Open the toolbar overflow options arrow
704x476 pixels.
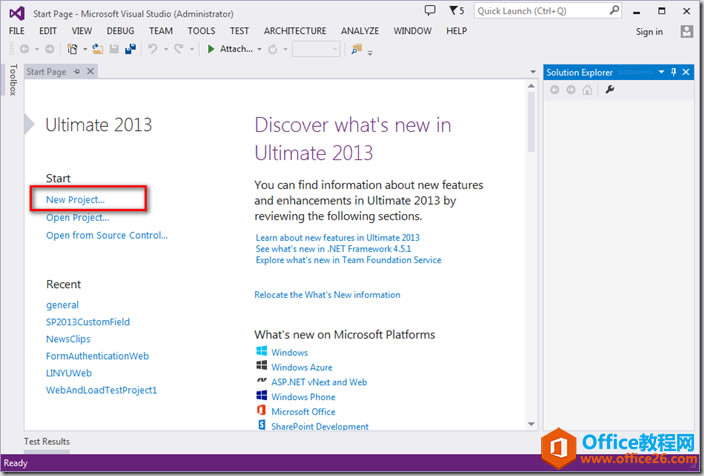pos(370,53)
